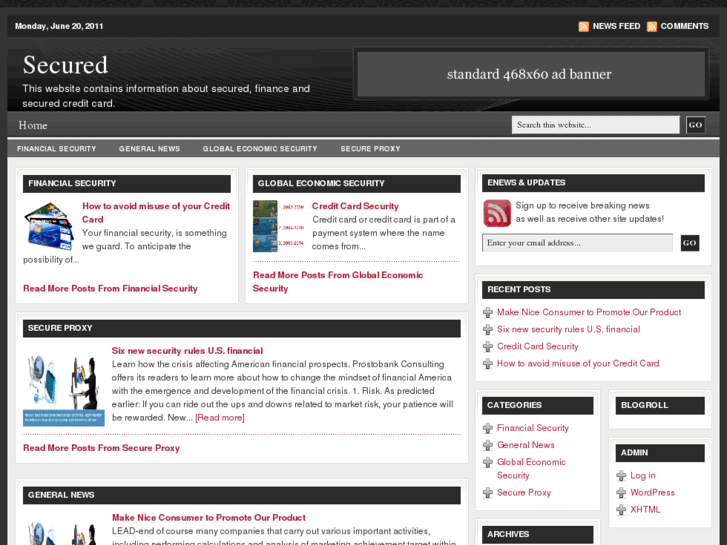Screen dimensions: 727x545
Task: Open the credit cards thumbnail image
Action: [x=49, y=226]
